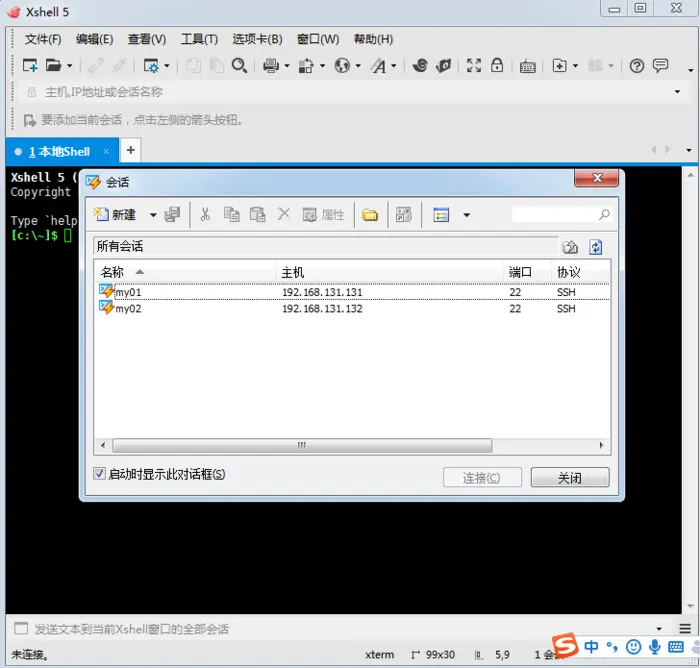Expand the Open session dropdown arrow
Viewport: 700px width, 668px height.
pos(70,66)
